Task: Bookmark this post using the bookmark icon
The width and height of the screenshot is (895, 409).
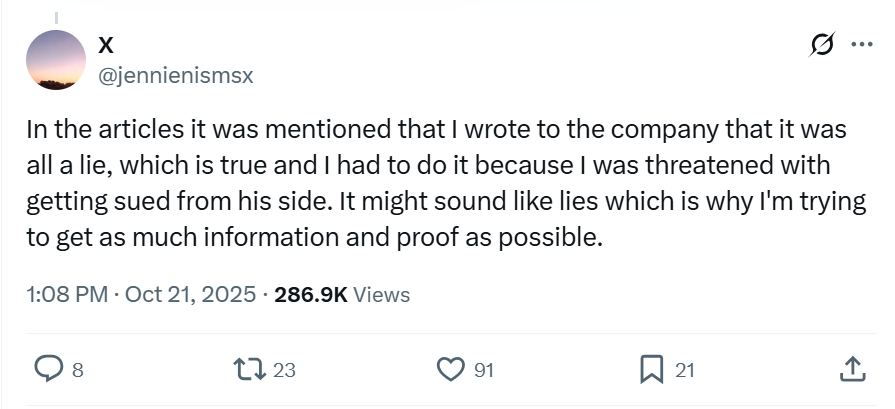Action: [652, 370]
